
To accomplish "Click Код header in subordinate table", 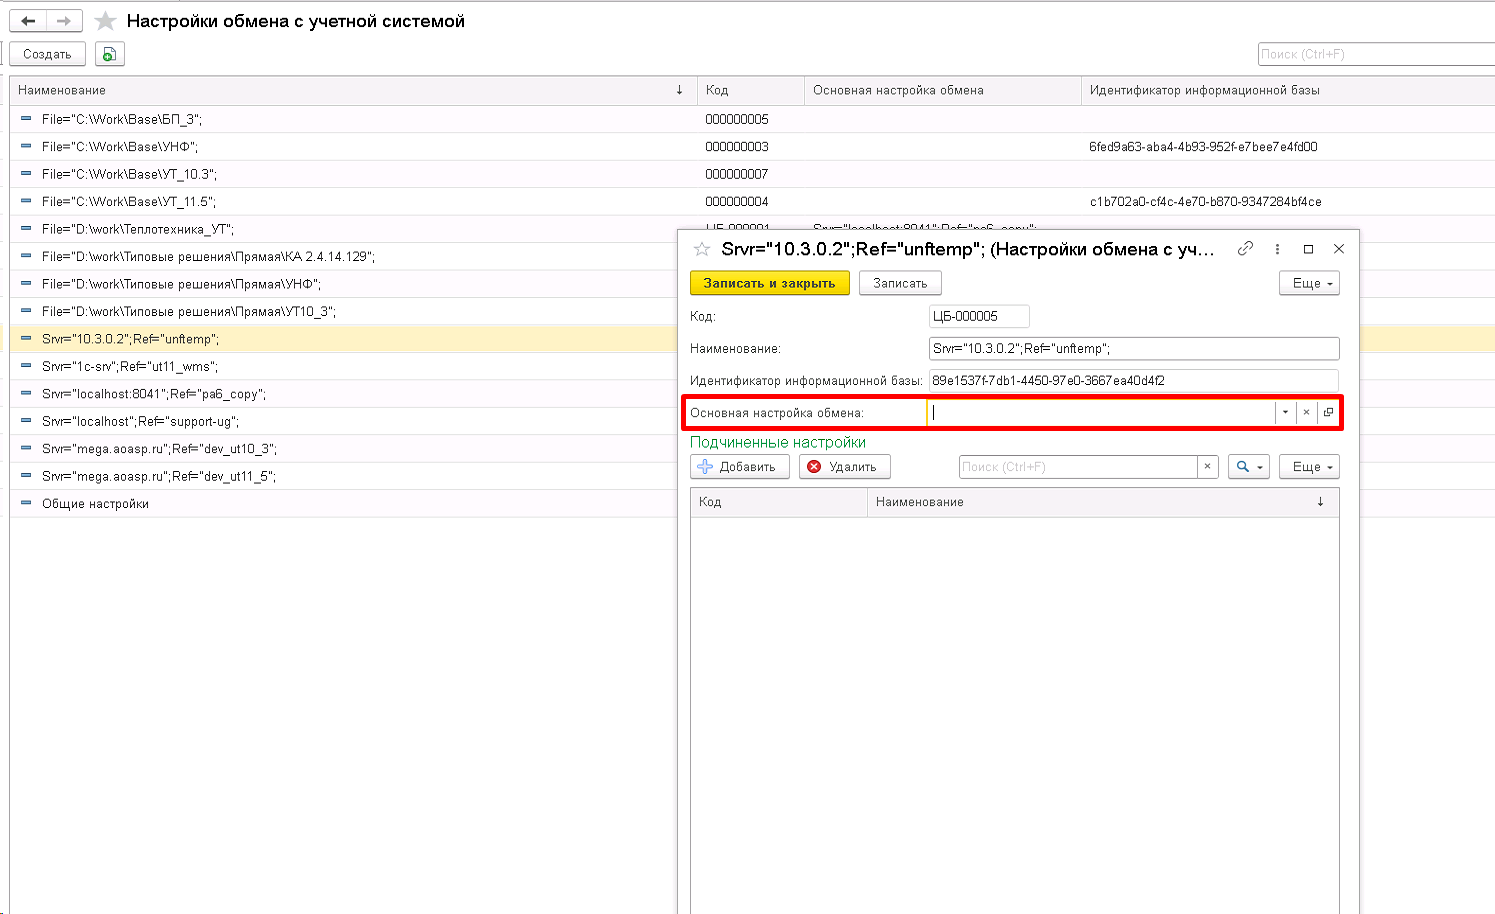I will (x=779, y=502).
